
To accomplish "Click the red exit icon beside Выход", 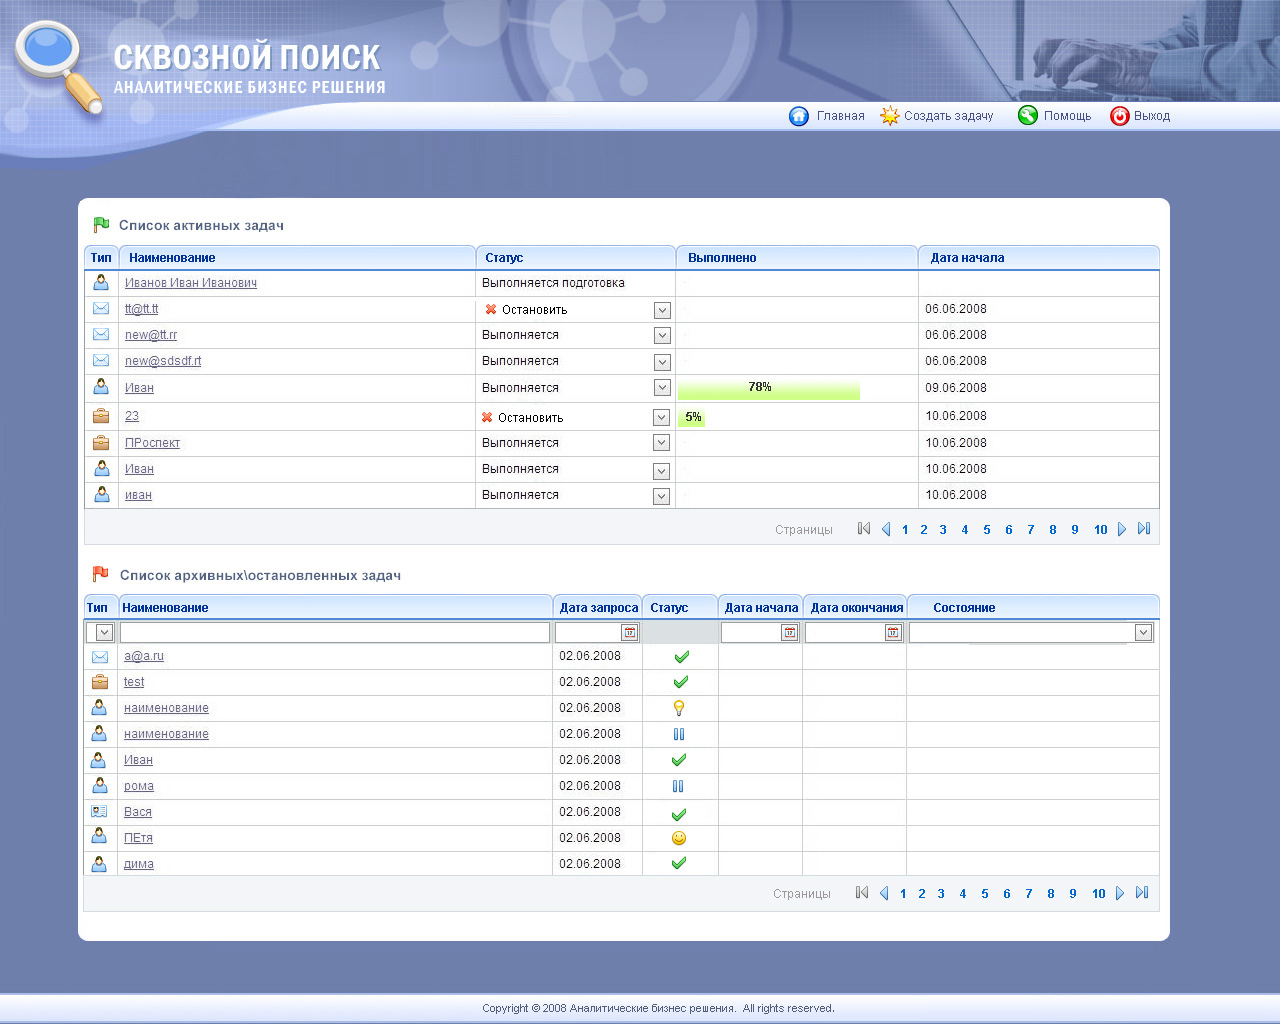I will [x=1120, y=116].
